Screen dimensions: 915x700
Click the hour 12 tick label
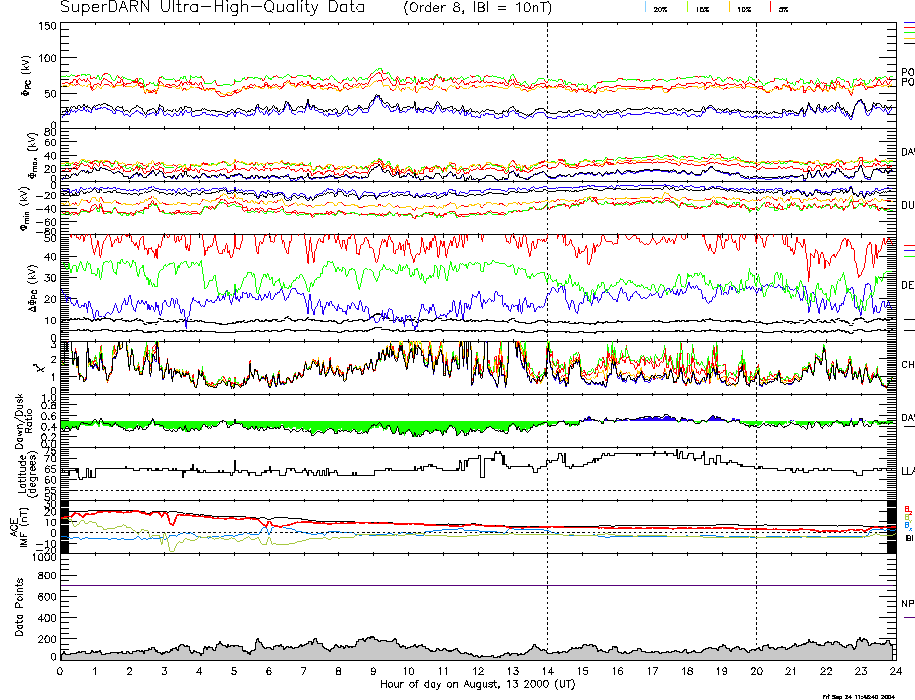pos(477,673)
